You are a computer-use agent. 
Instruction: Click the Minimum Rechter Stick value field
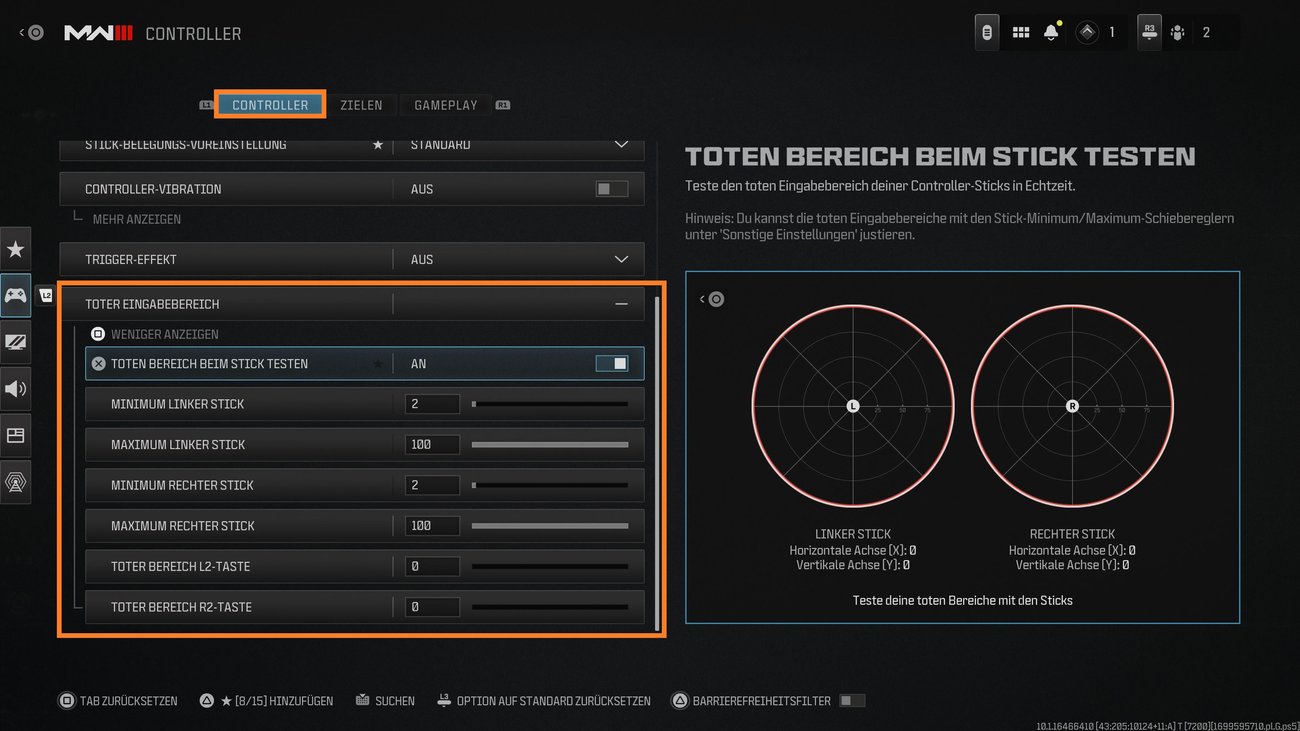[432, 485]
